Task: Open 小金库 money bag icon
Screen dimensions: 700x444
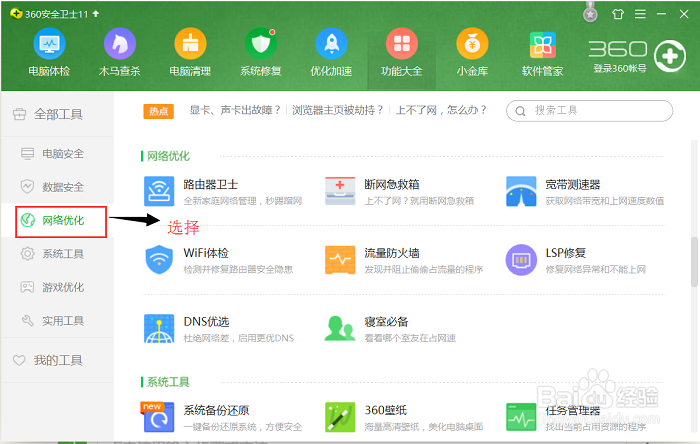Action: coord(472,43)
